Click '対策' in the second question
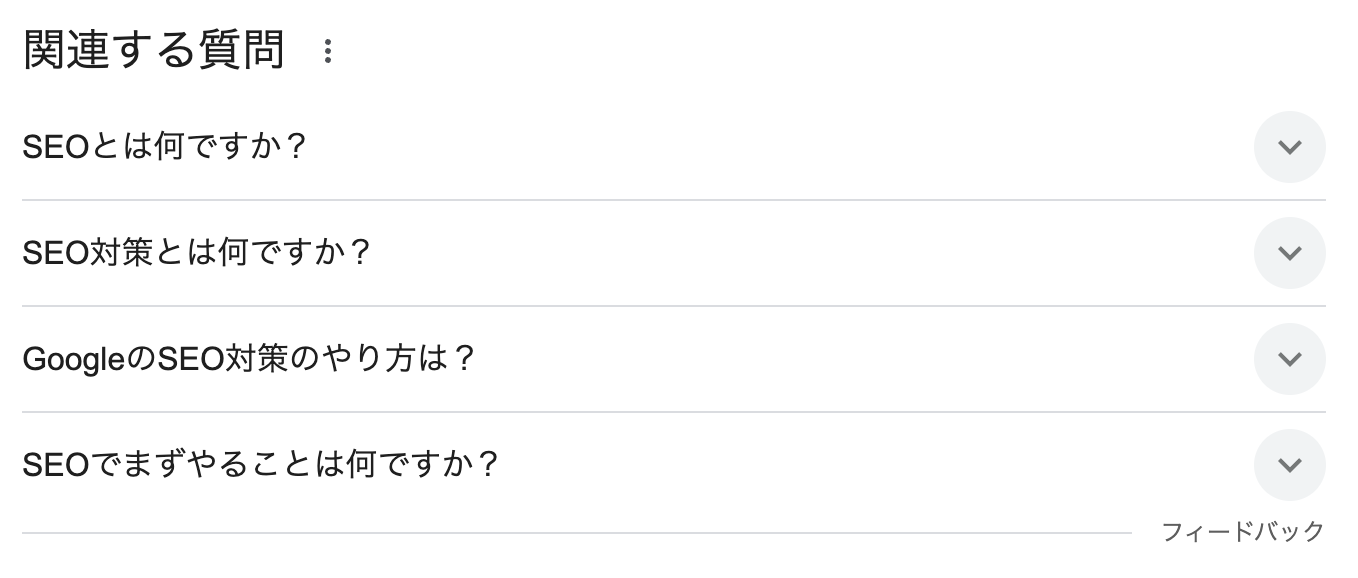Image resolution: width=1358 pixels, height=578 pixels. 122,253
